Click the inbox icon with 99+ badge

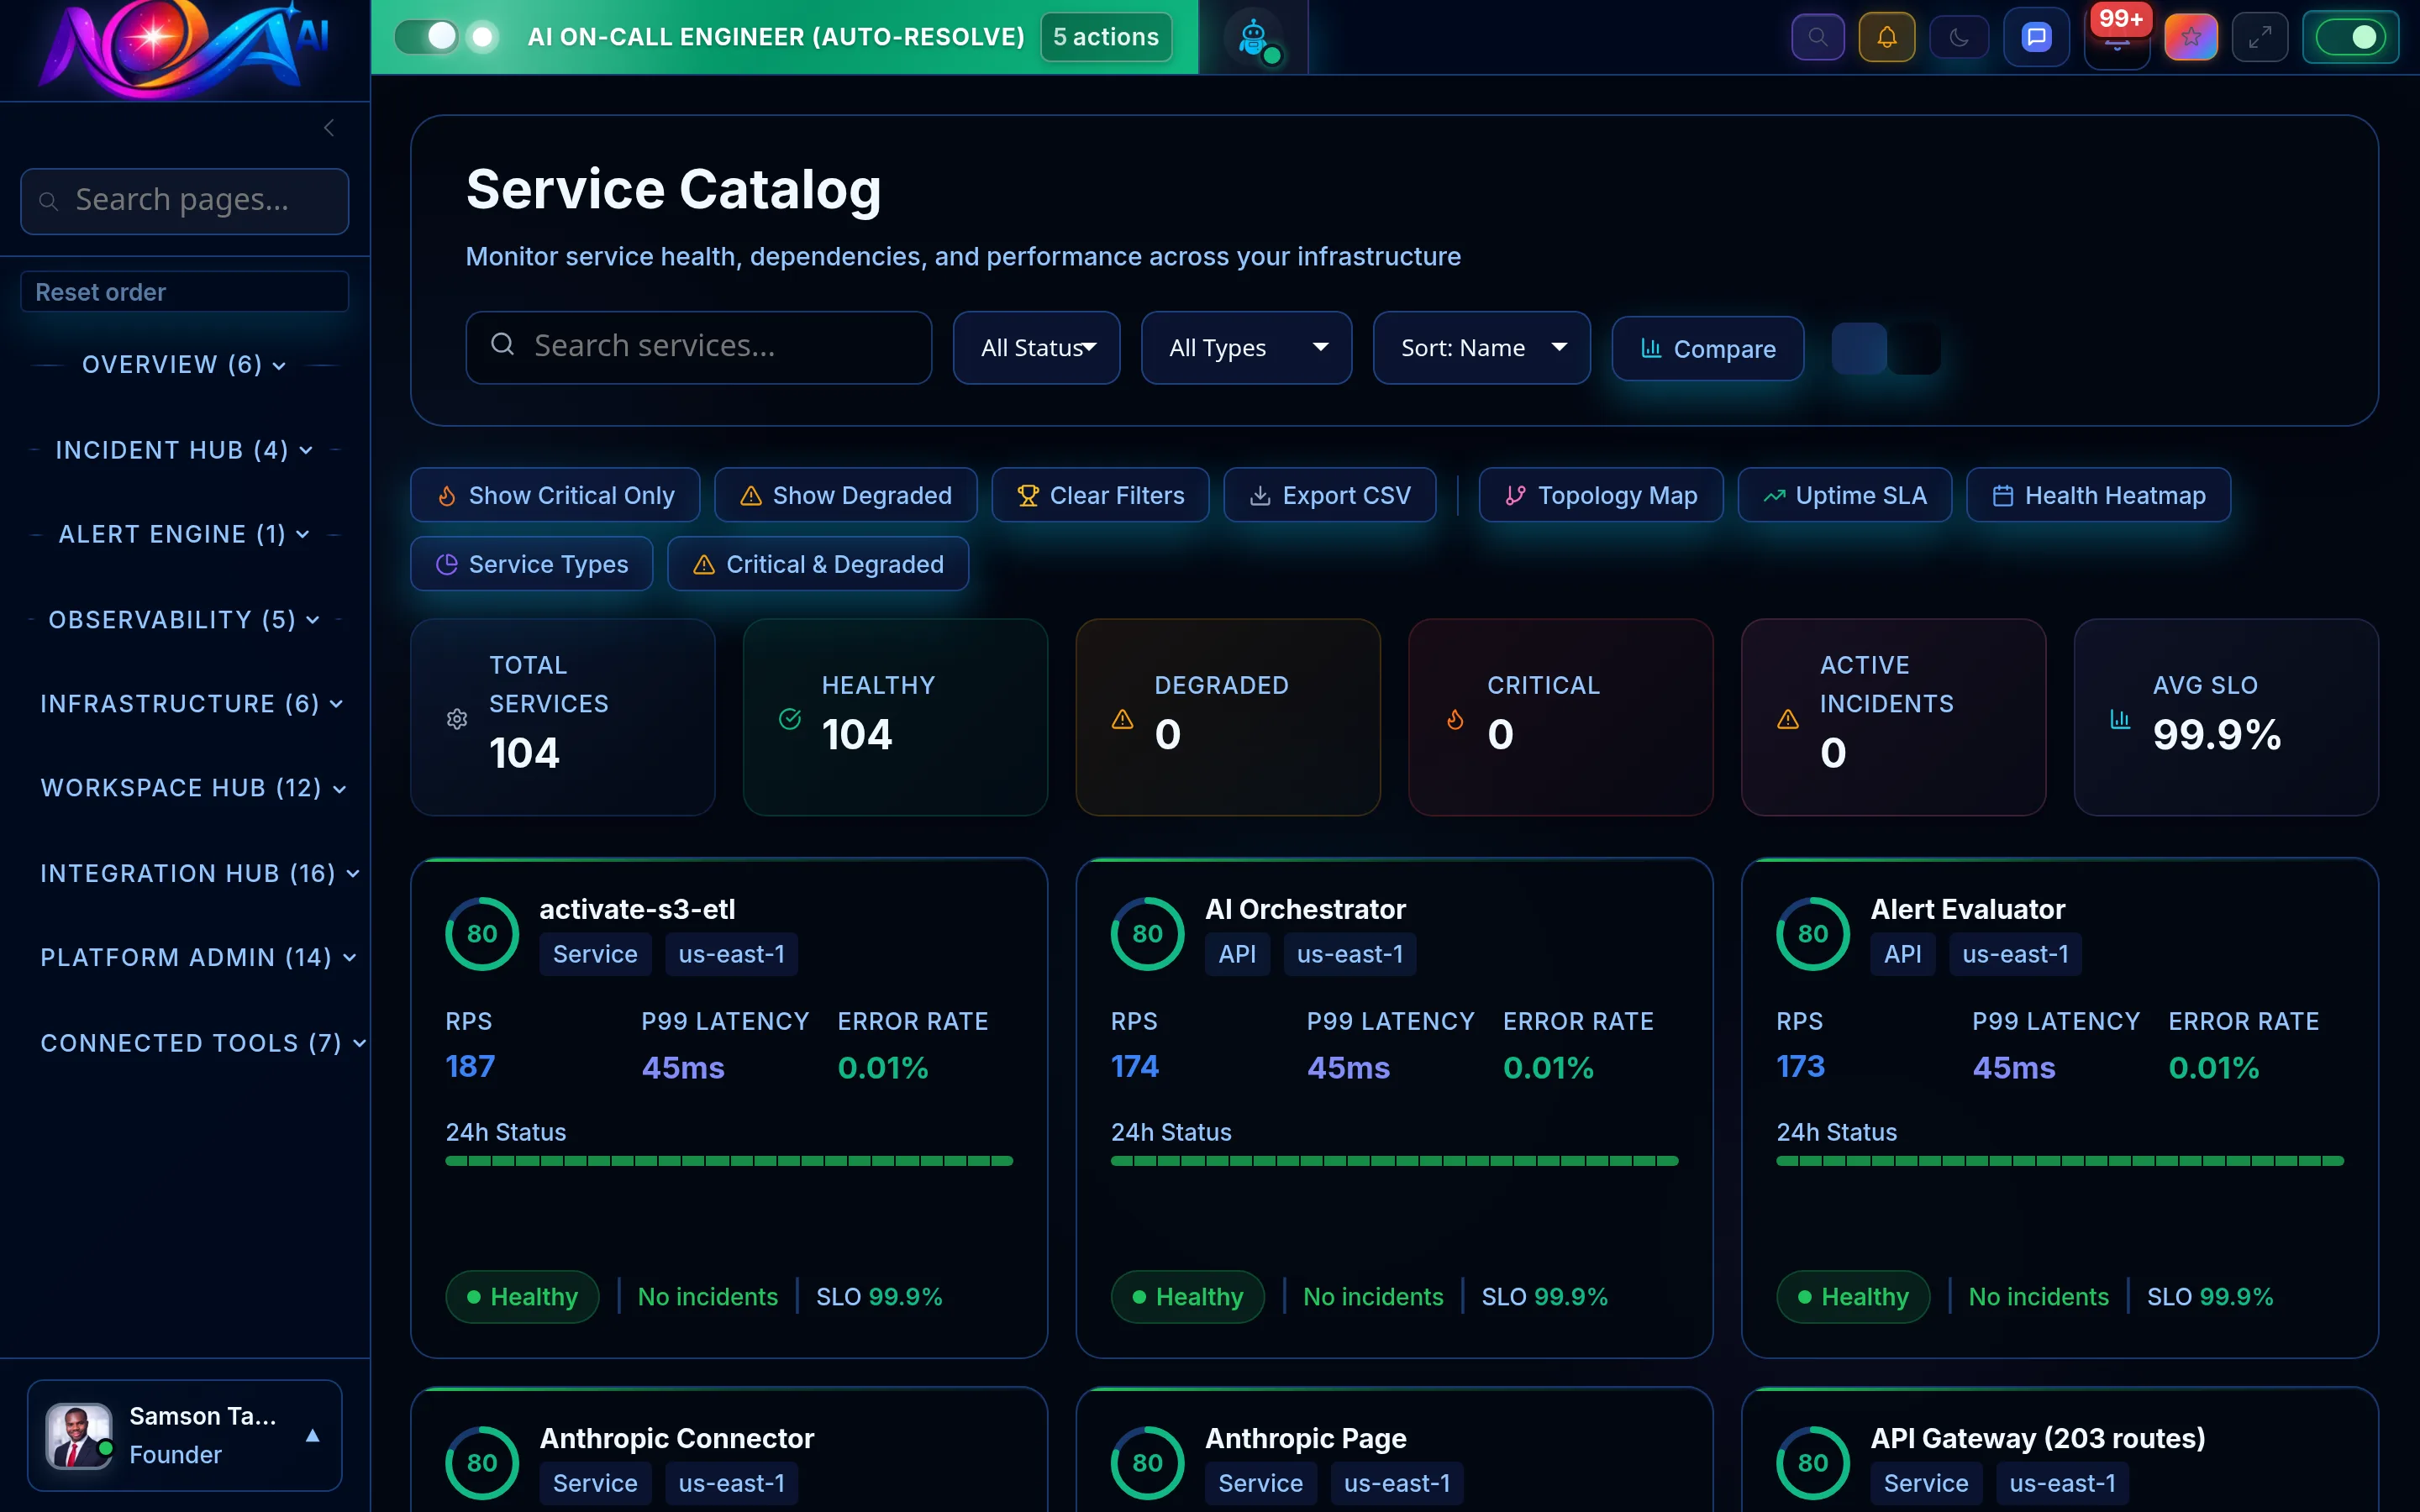pos(2116,40)
